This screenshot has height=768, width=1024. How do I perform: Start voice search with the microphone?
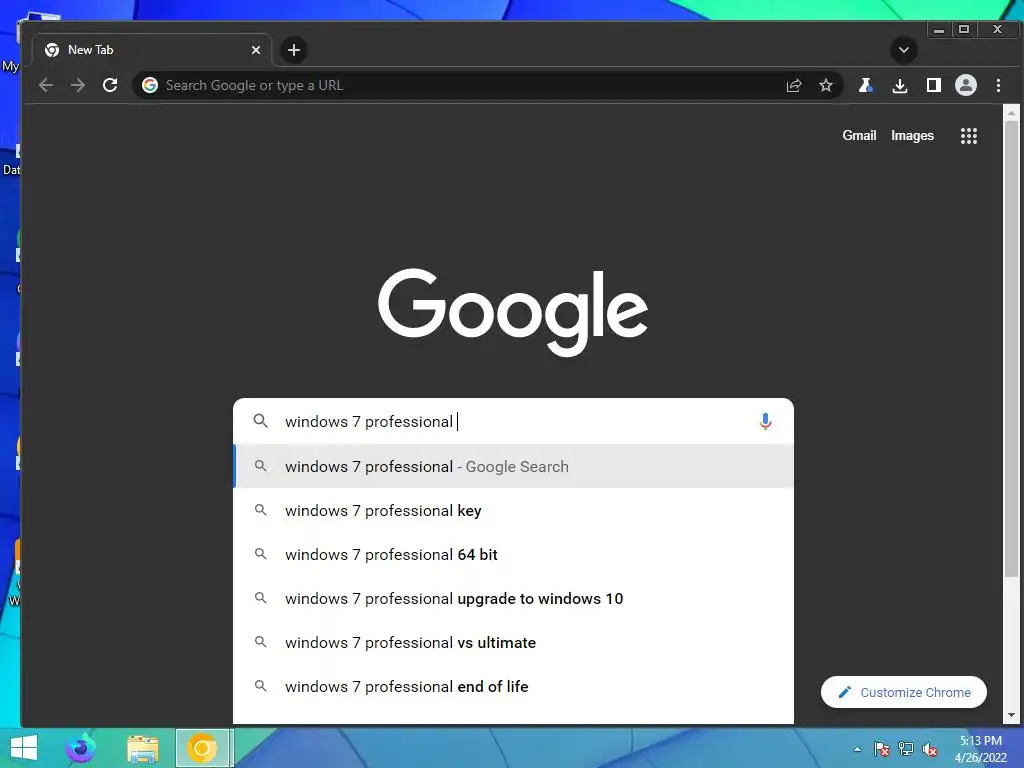pos(765,422)
